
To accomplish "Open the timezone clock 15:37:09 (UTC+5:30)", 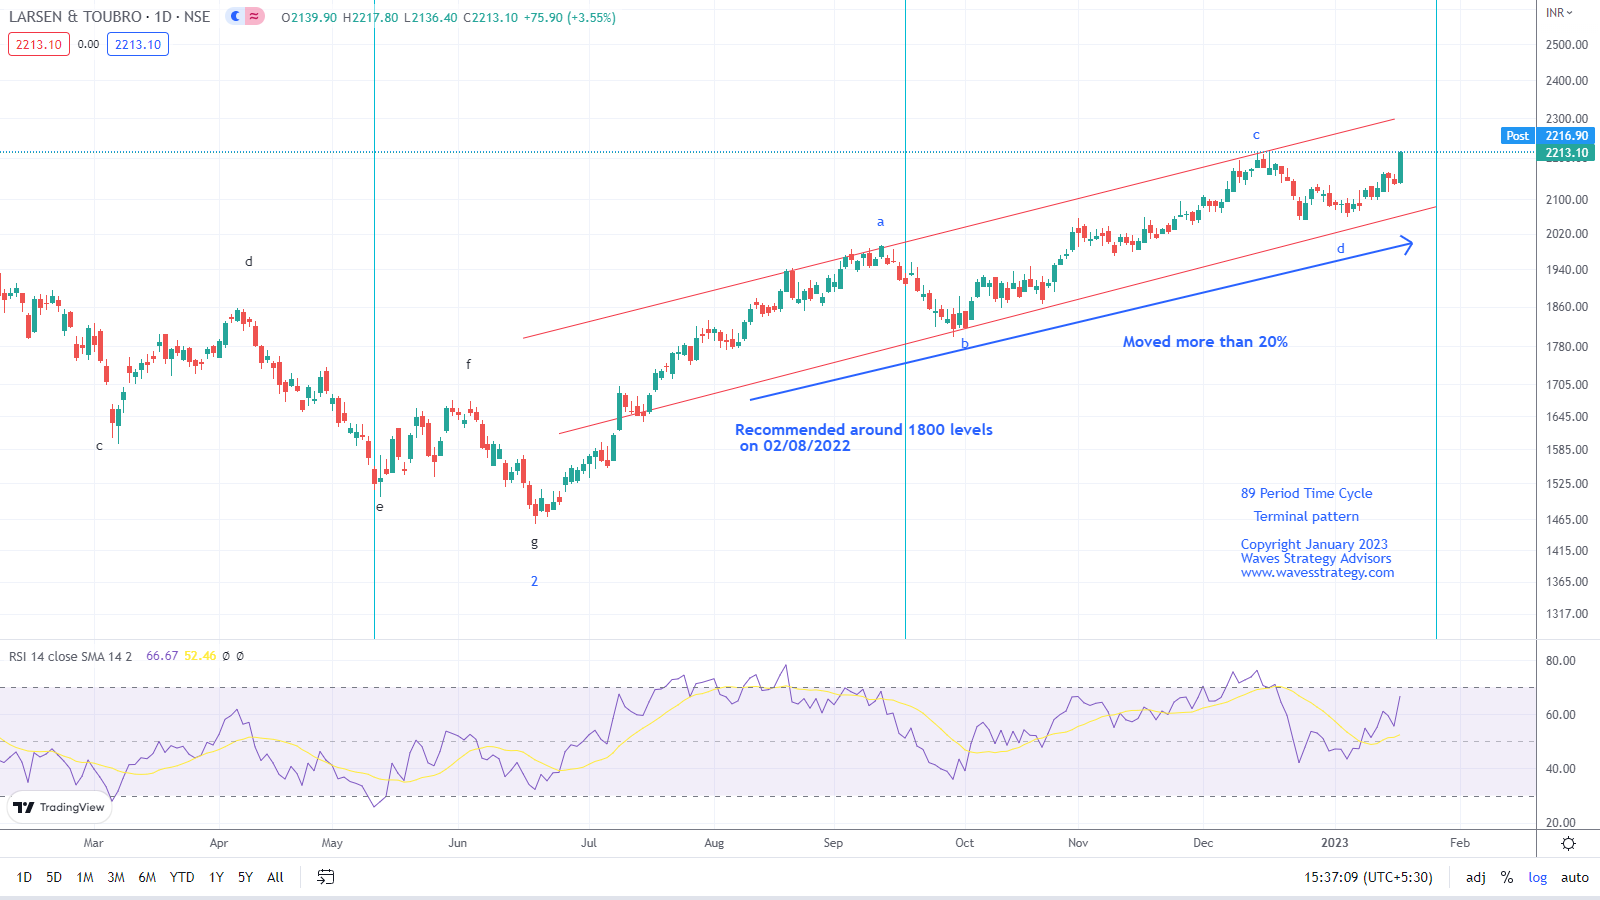I will pyautogui.click(x=1368, y=877).
